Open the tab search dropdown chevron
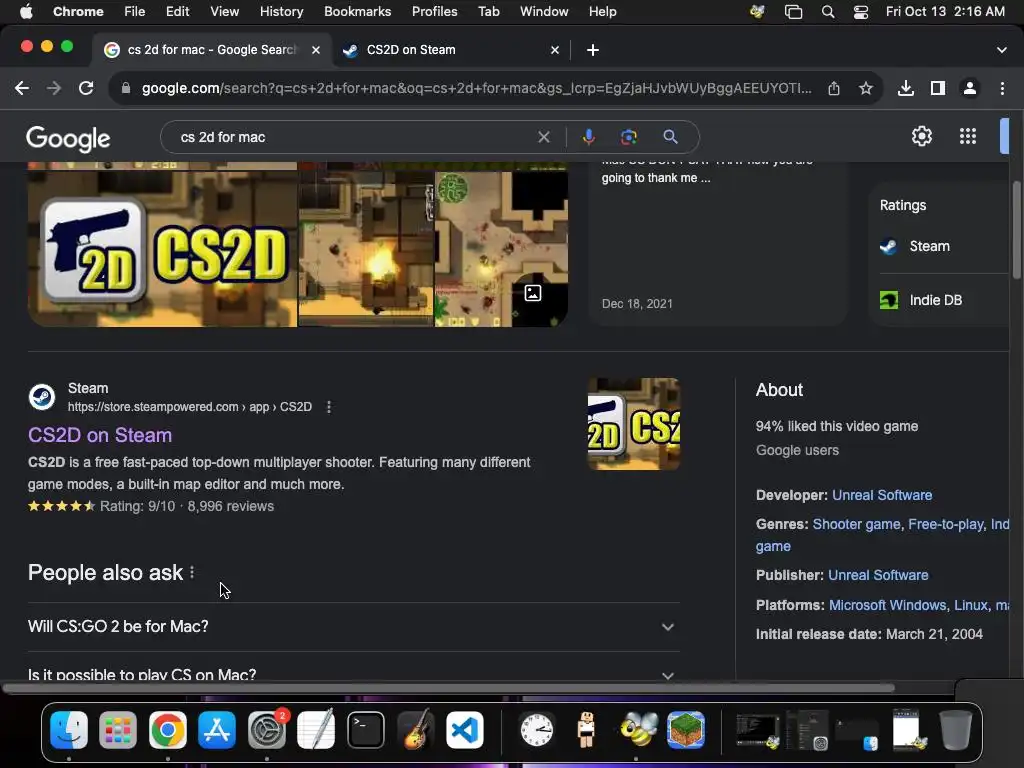Image resolution: width=1024 pixels, height=768 pixels. pyautogui.click(x=1002, y=50)
